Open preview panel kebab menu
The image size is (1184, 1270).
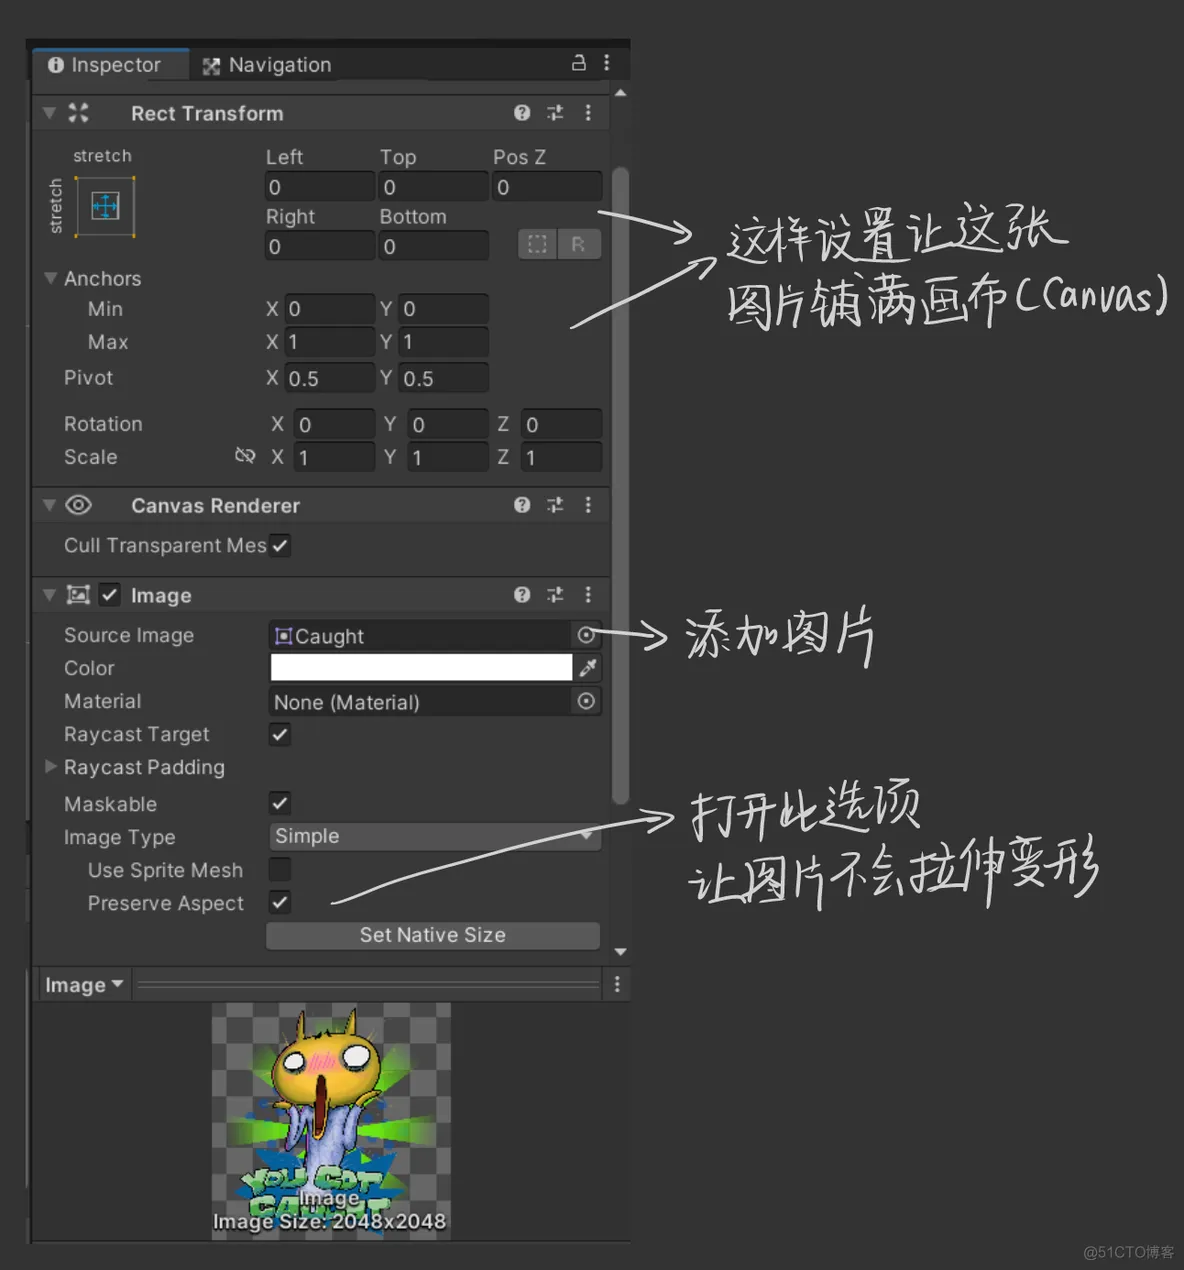[617, 985]
